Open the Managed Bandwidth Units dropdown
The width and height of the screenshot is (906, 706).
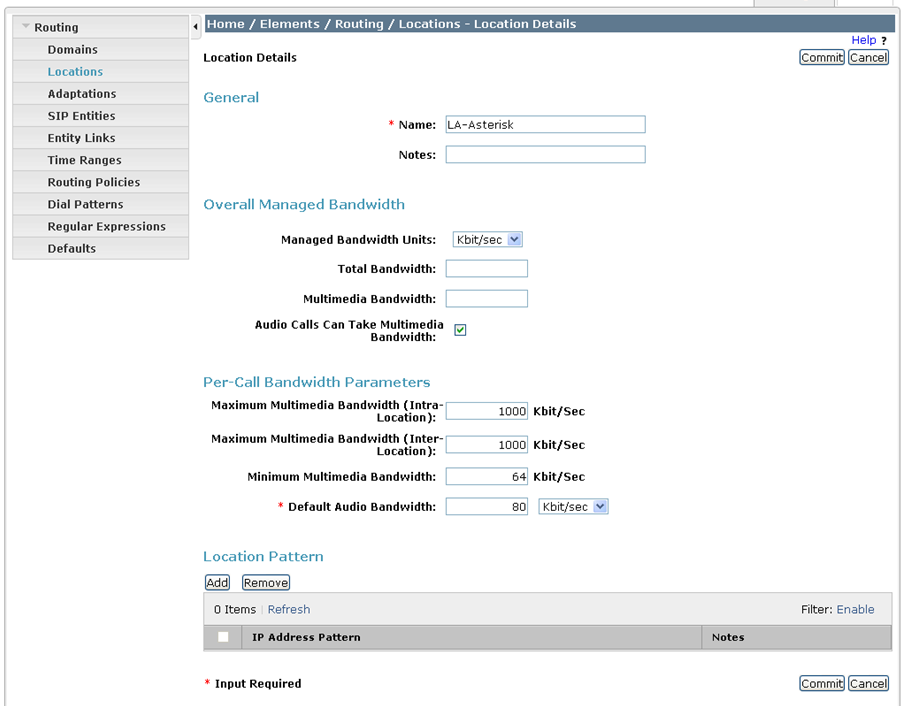(x=488, y=240)
